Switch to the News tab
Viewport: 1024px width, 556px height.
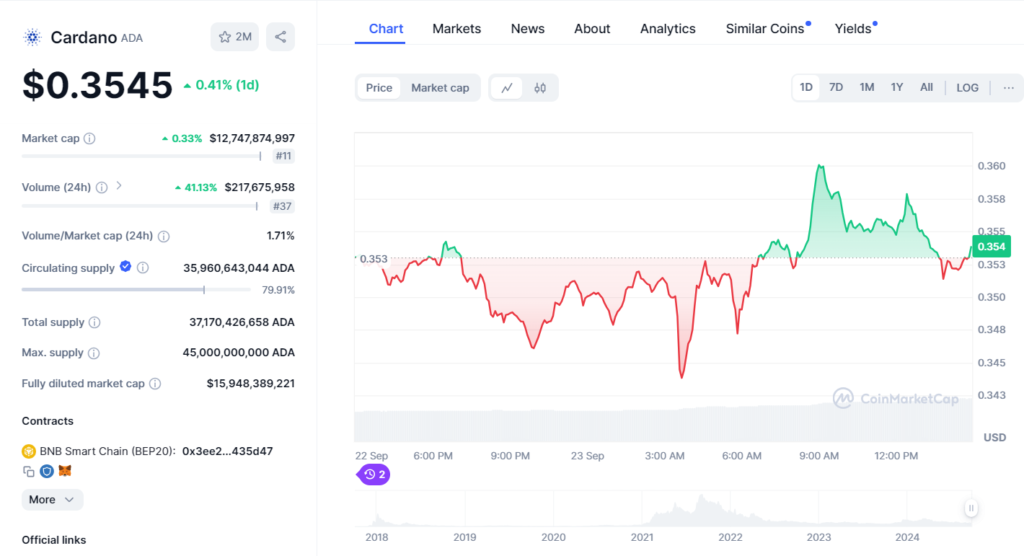tap(528, 29)
